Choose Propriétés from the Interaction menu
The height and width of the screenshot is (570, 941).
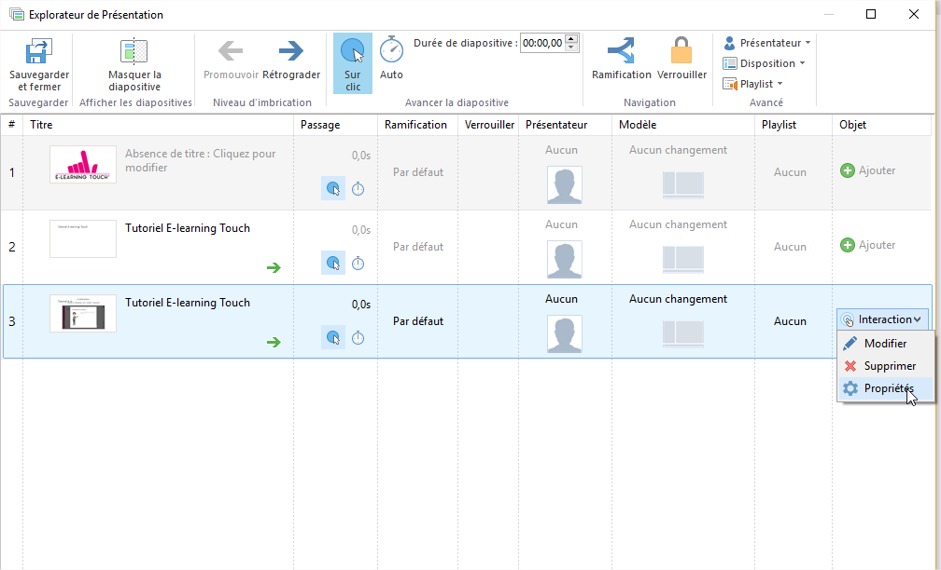(888, 388)
